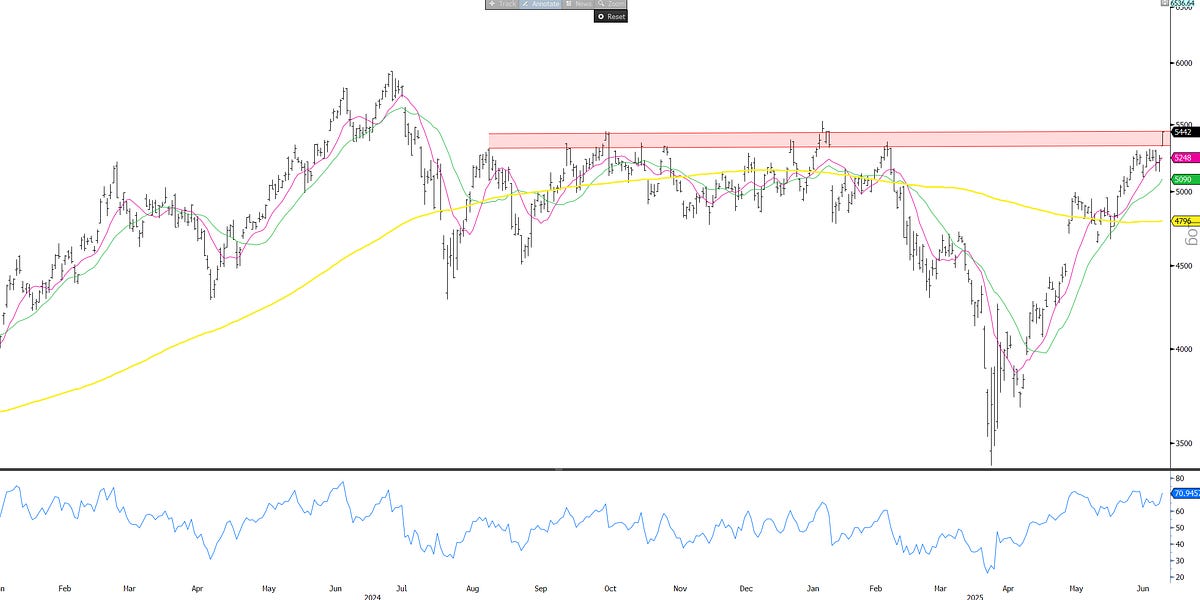Click the yellow 4796 moving average tag
The image size is (1200, 600).
click(1181, 219)
